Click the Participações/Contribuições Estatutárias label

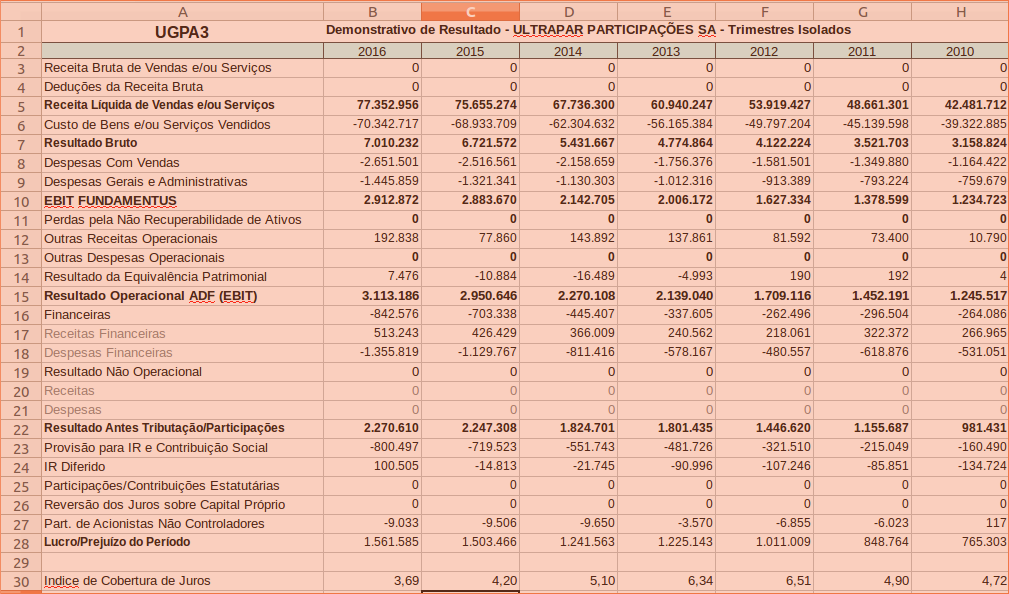[162, 486]
